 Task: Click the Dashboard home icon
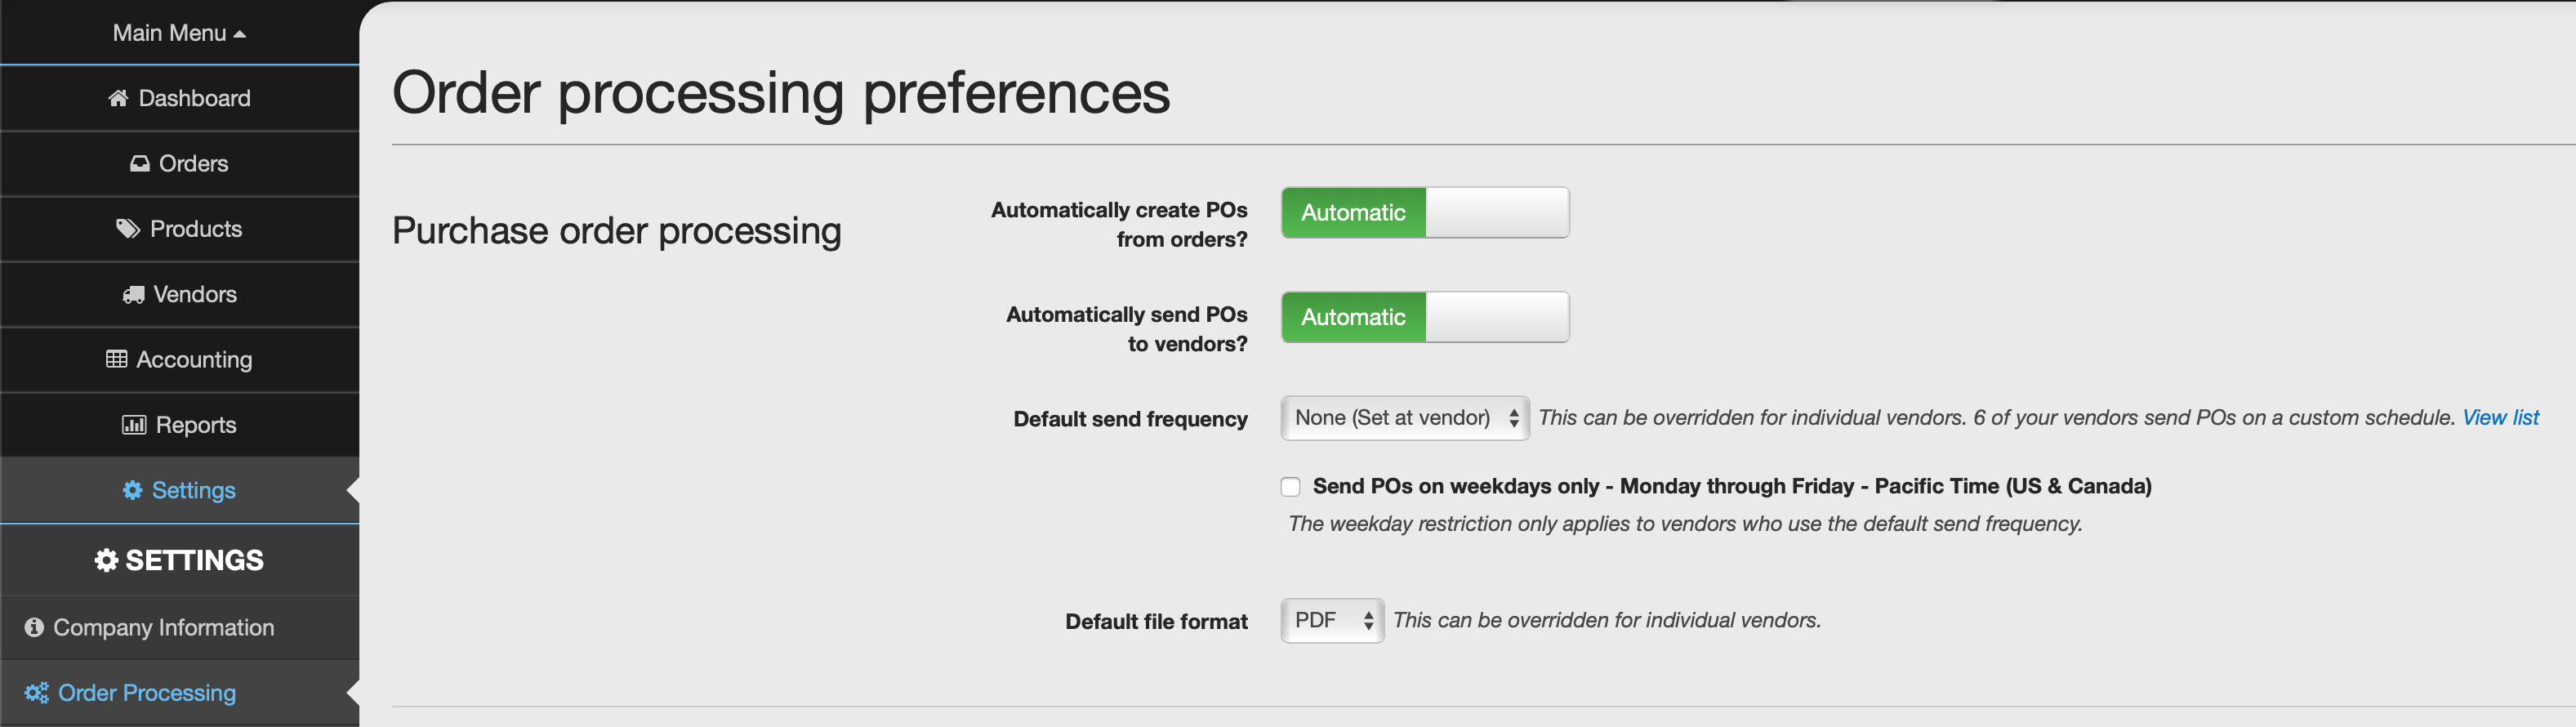[118, 98]
